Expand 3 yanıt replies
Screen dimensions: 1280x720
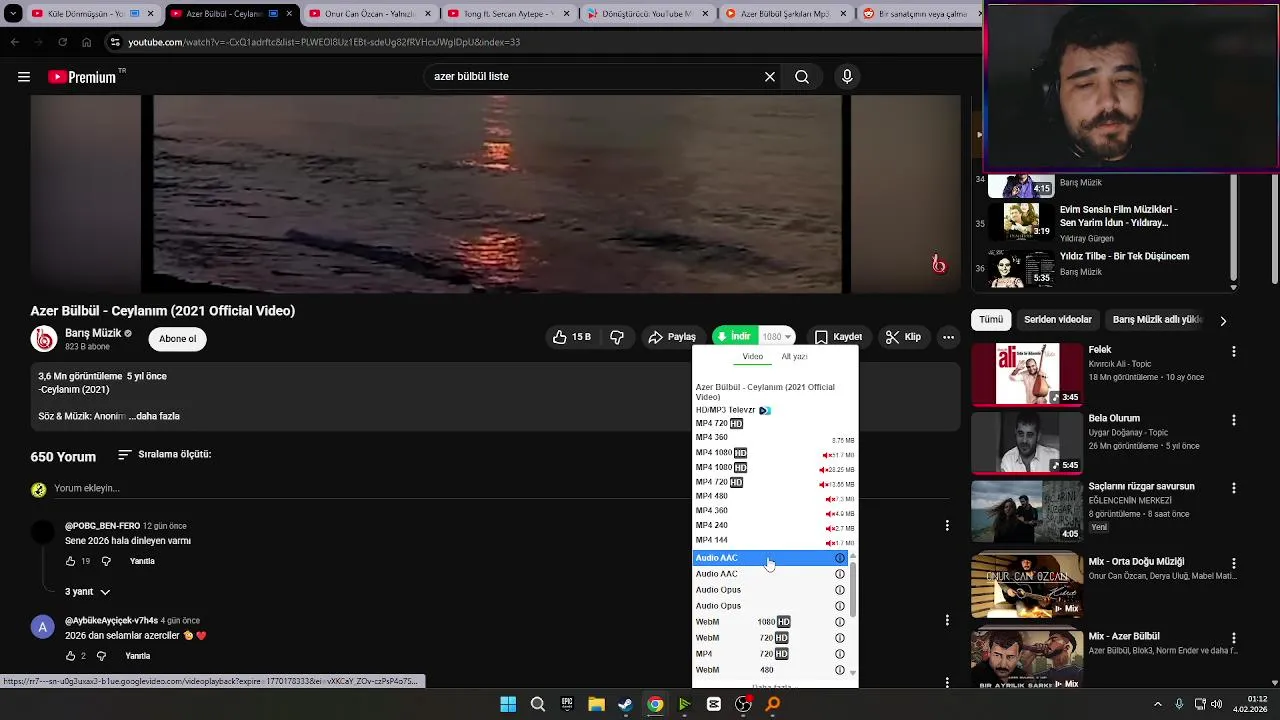coord(88,592)
